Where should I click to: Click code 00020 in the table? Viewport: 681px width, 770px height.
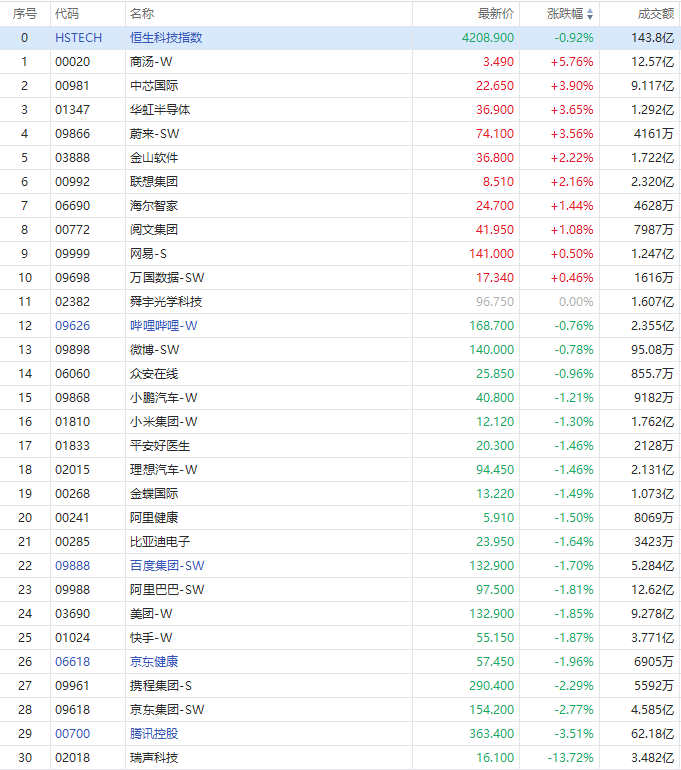click(73, 62)
